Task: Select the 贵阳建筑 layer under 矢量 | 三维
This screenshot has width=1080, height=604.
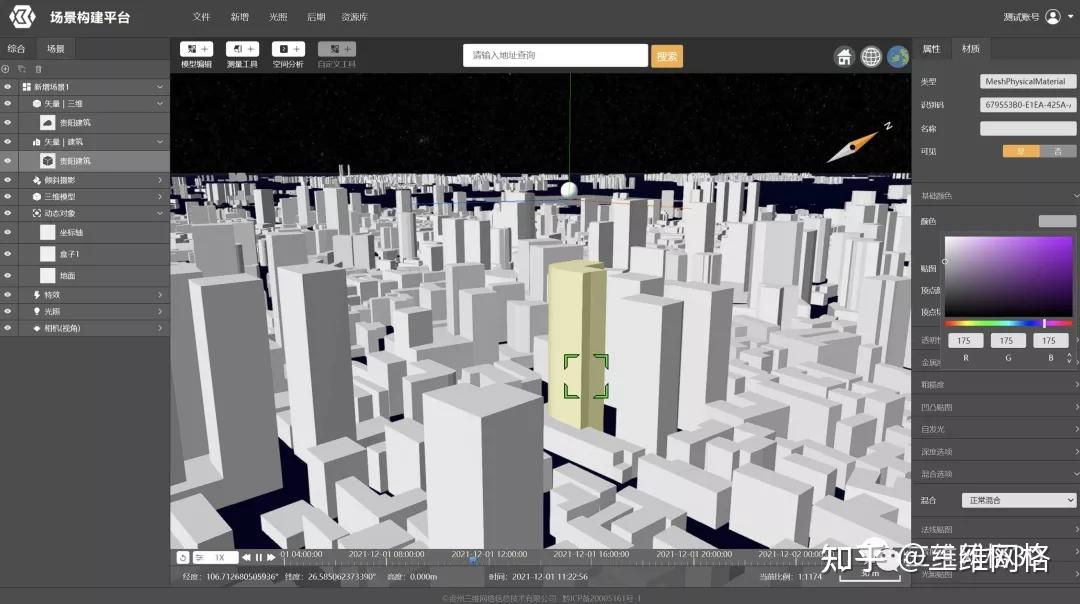Action: pos(75,123)
